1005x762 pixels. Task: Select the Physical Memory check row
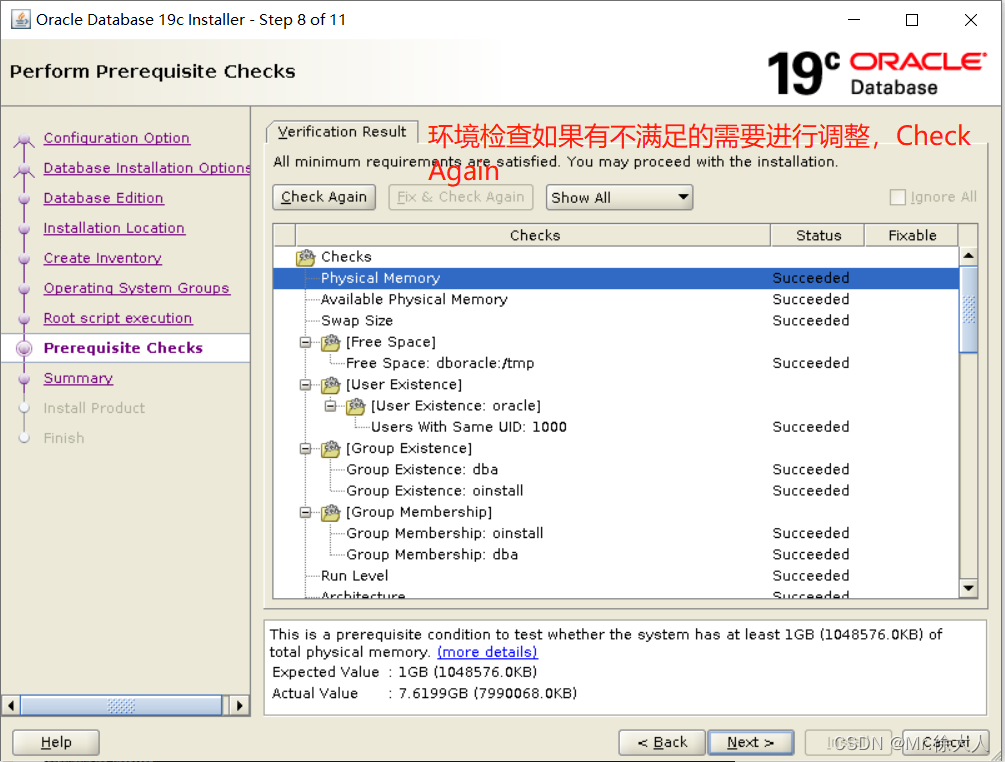[616, 278]
